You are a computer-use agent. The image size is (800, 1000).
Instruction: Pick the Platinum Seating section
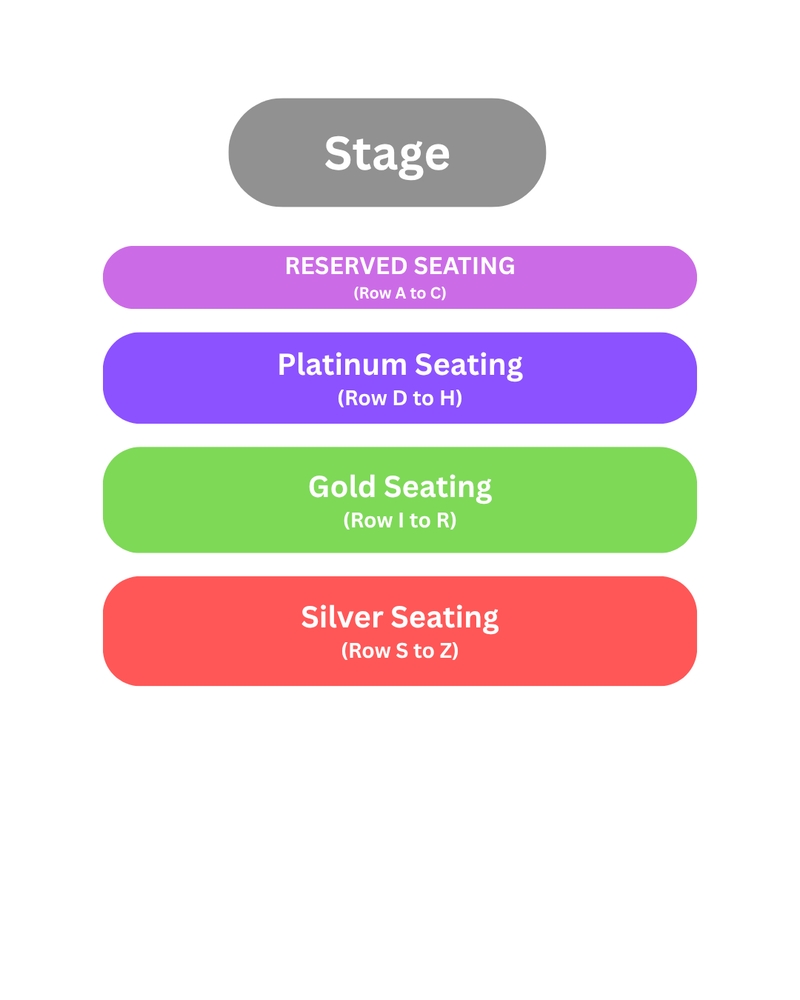click(x=399, y=378)
